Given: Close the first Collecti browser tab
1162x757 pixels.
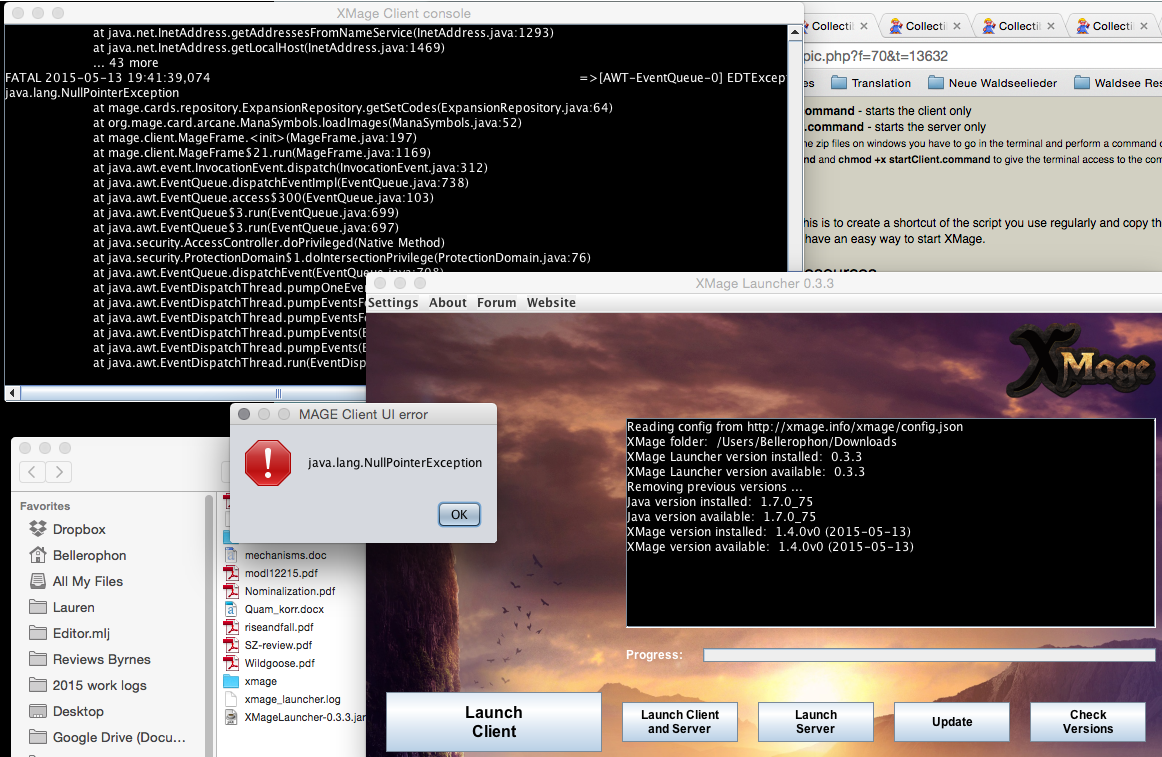Looking at the screenshot, I should 864,26.
